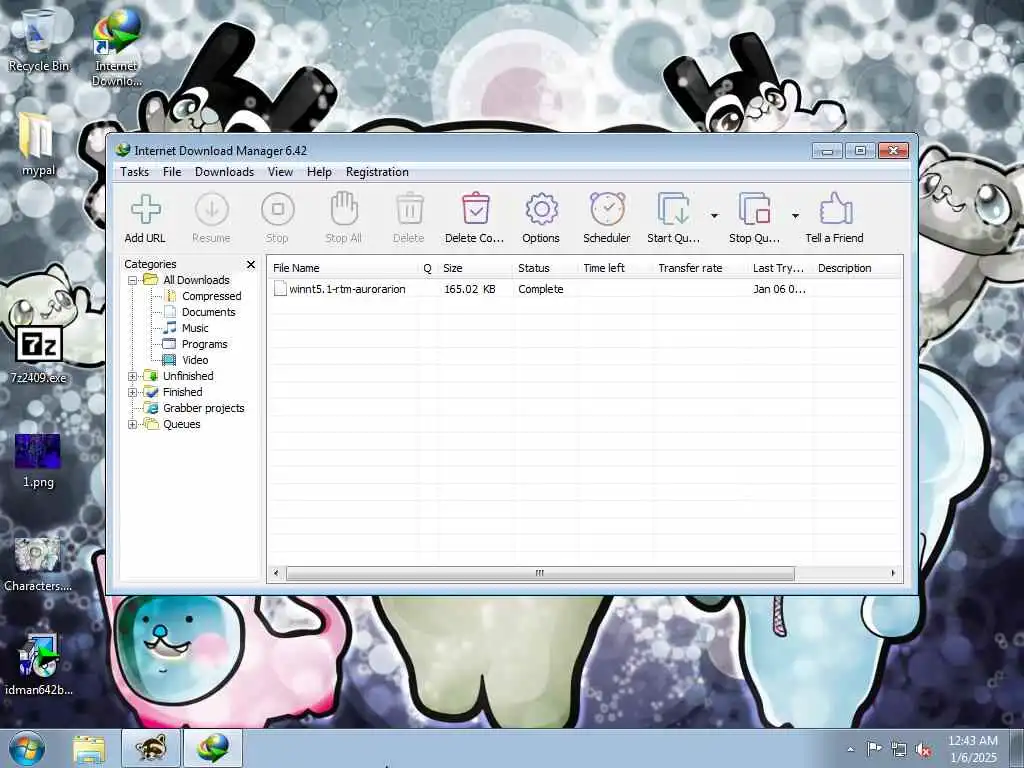This screenshot has height=768, width=1024.
Task: Sort by Description column header
Action: click(857, 268)
